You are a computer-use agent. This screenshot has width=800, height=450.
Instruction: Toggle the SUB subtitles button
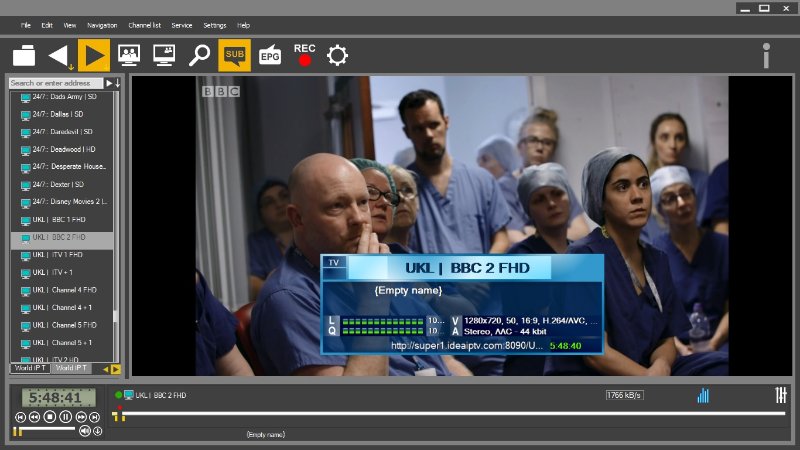click(234, 55)
